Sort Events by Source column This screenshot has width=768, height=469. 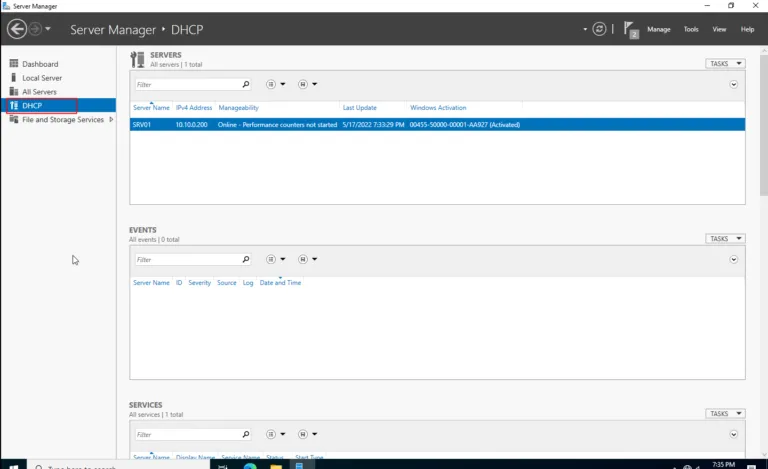[227, 283]
